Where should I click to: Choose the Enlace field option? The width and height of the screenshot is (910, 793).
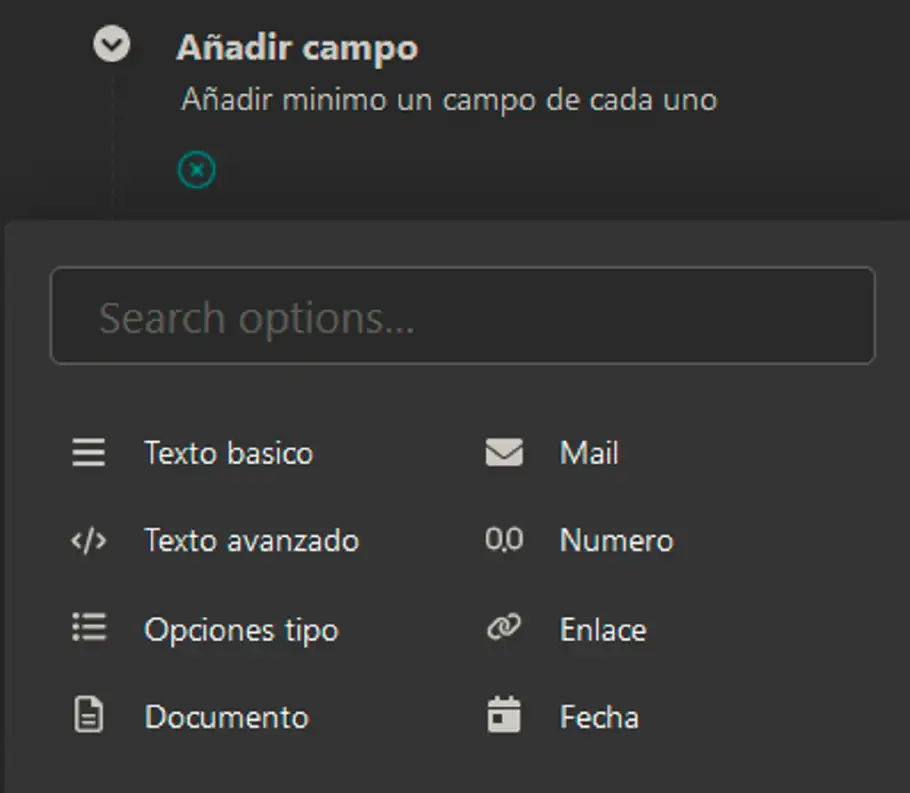(603, 630)
